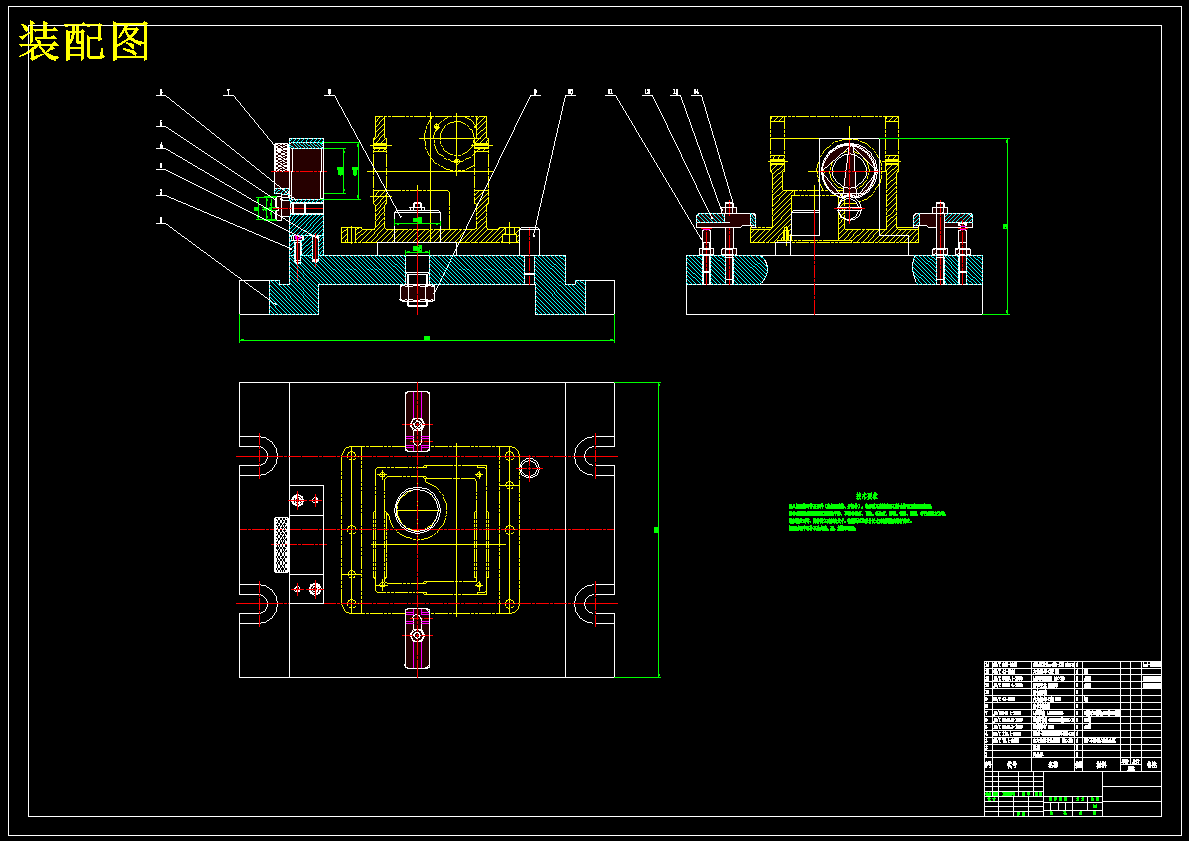
Task: Click the 材料 header cell in the parts list
Action: pyautogui.click(x=1100, y=765)
